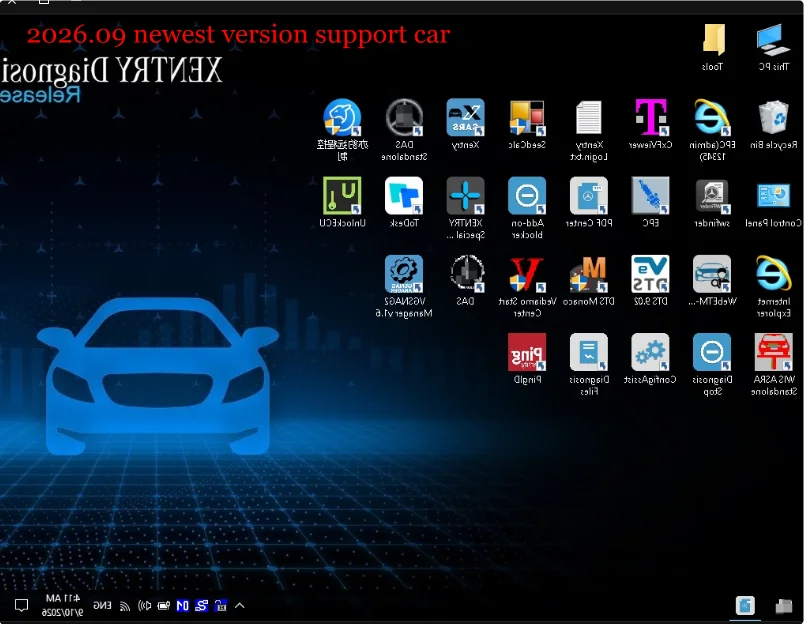Launch the Diagnosis Stop shortcut

pyautogui.click(x=712, y=365)
